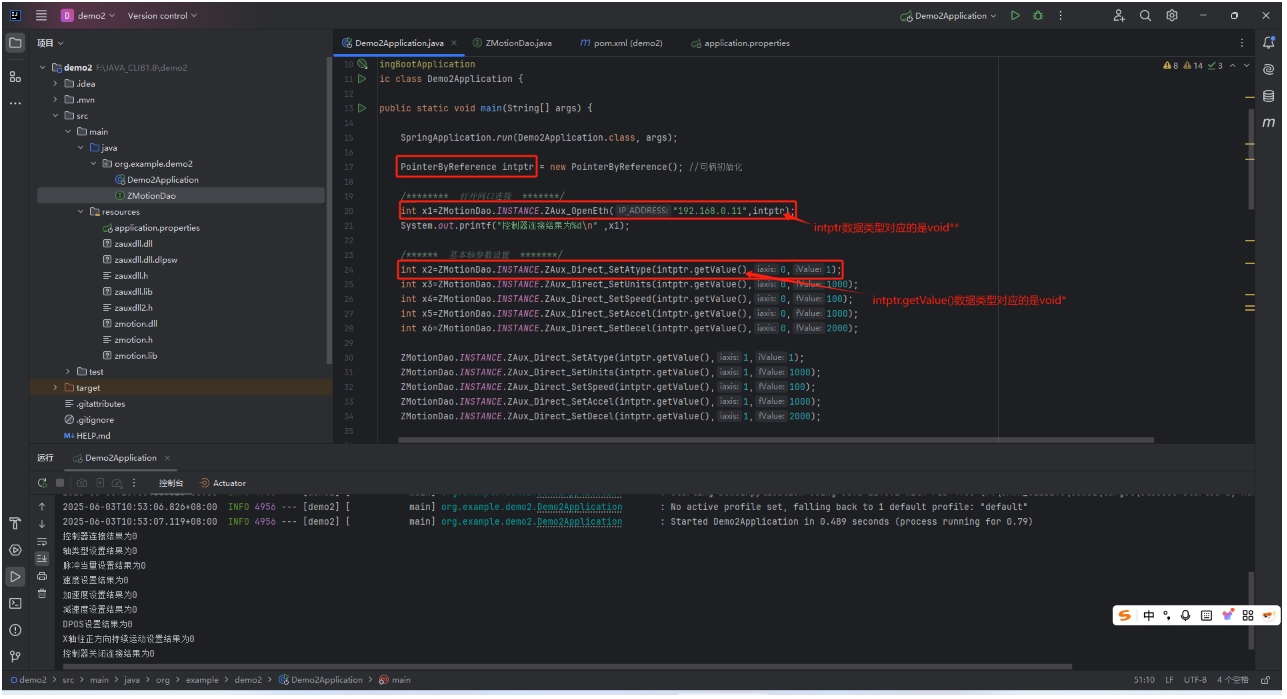Switch to application.properties editor tab
This screenshot has width=1287, height=699.
point(740,43)
